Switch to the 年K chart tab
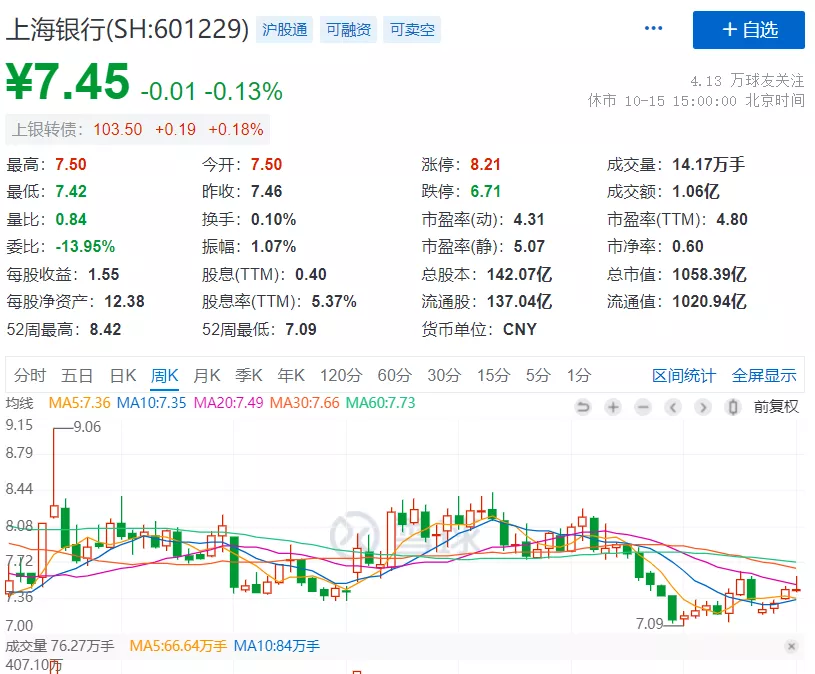This screenshot has height=674, width=815. (291, 375)
